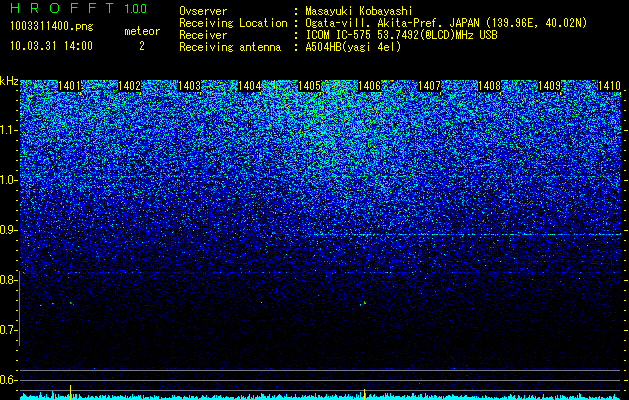Click the Ovserver label

pos(203,11)
